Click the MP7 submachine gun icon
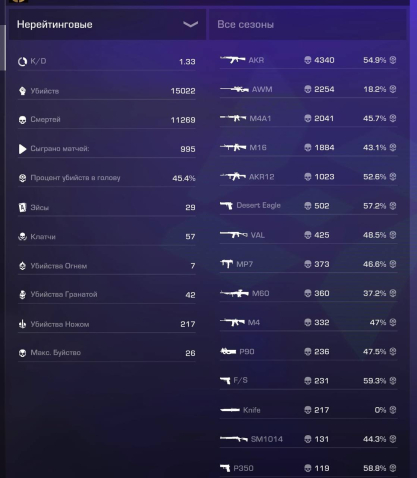Image resolution: width=417 pixels, height=478 pixels. click(x=227, y=264)
